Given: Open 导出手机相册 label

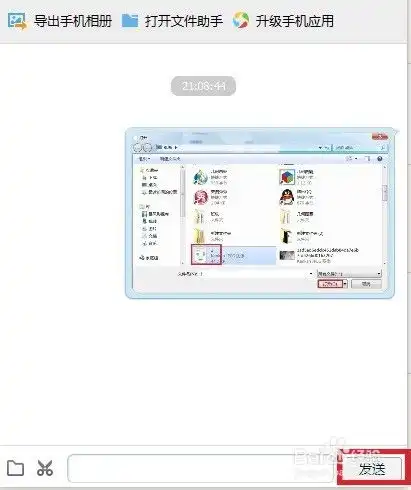Looking at the screenshot, I should (73, 21).
